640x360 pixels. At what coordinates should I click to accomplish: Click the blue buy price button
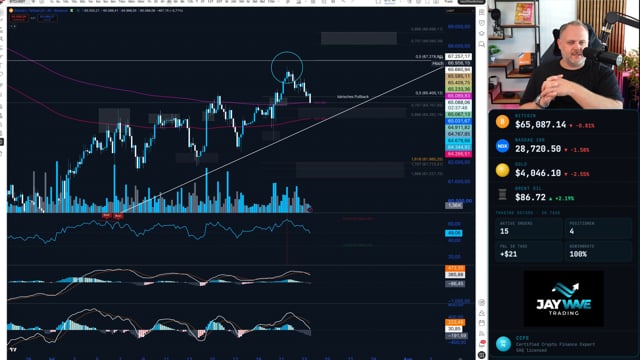[47, 18]
